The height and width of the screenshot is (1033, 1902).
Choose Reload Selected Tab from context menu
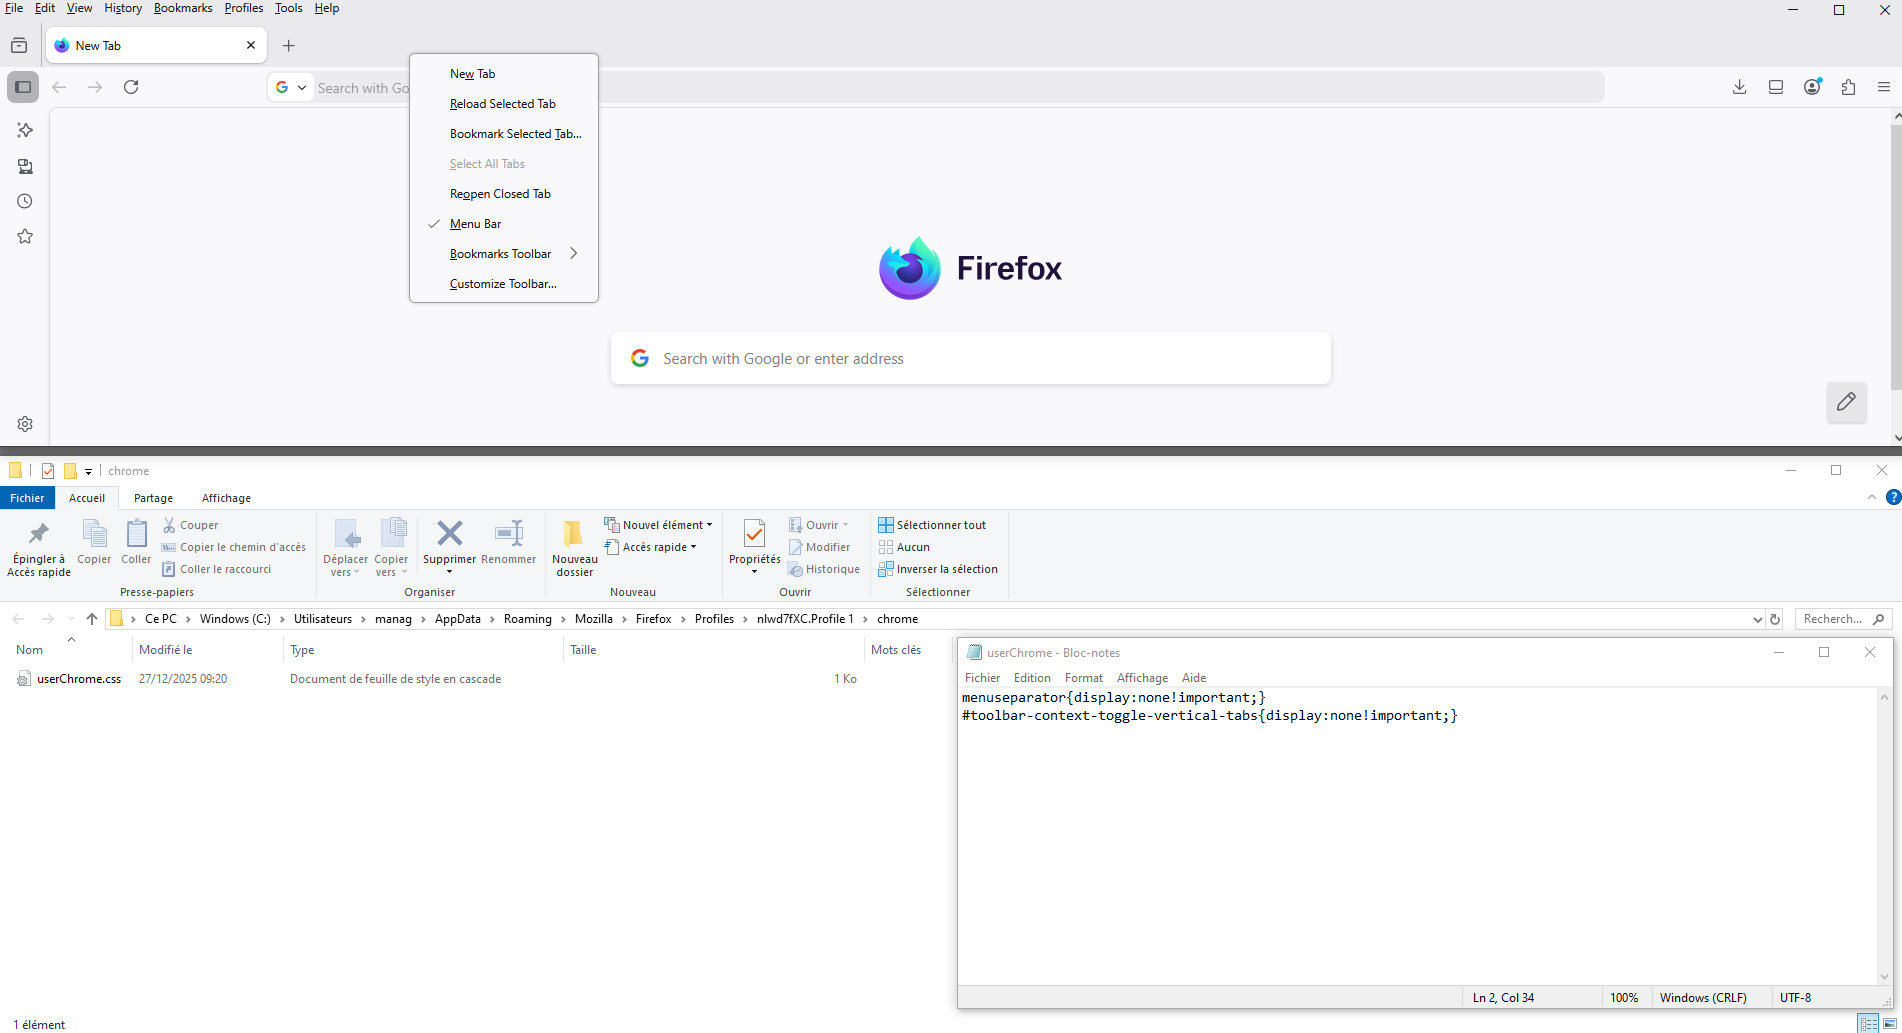pyautogui.click(x=504, y=104)
